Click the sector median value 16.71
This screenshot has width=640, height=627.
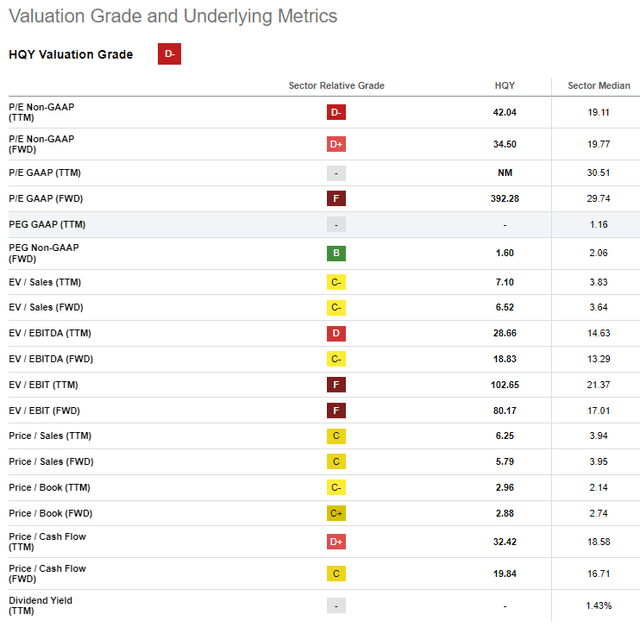point(599,574)
